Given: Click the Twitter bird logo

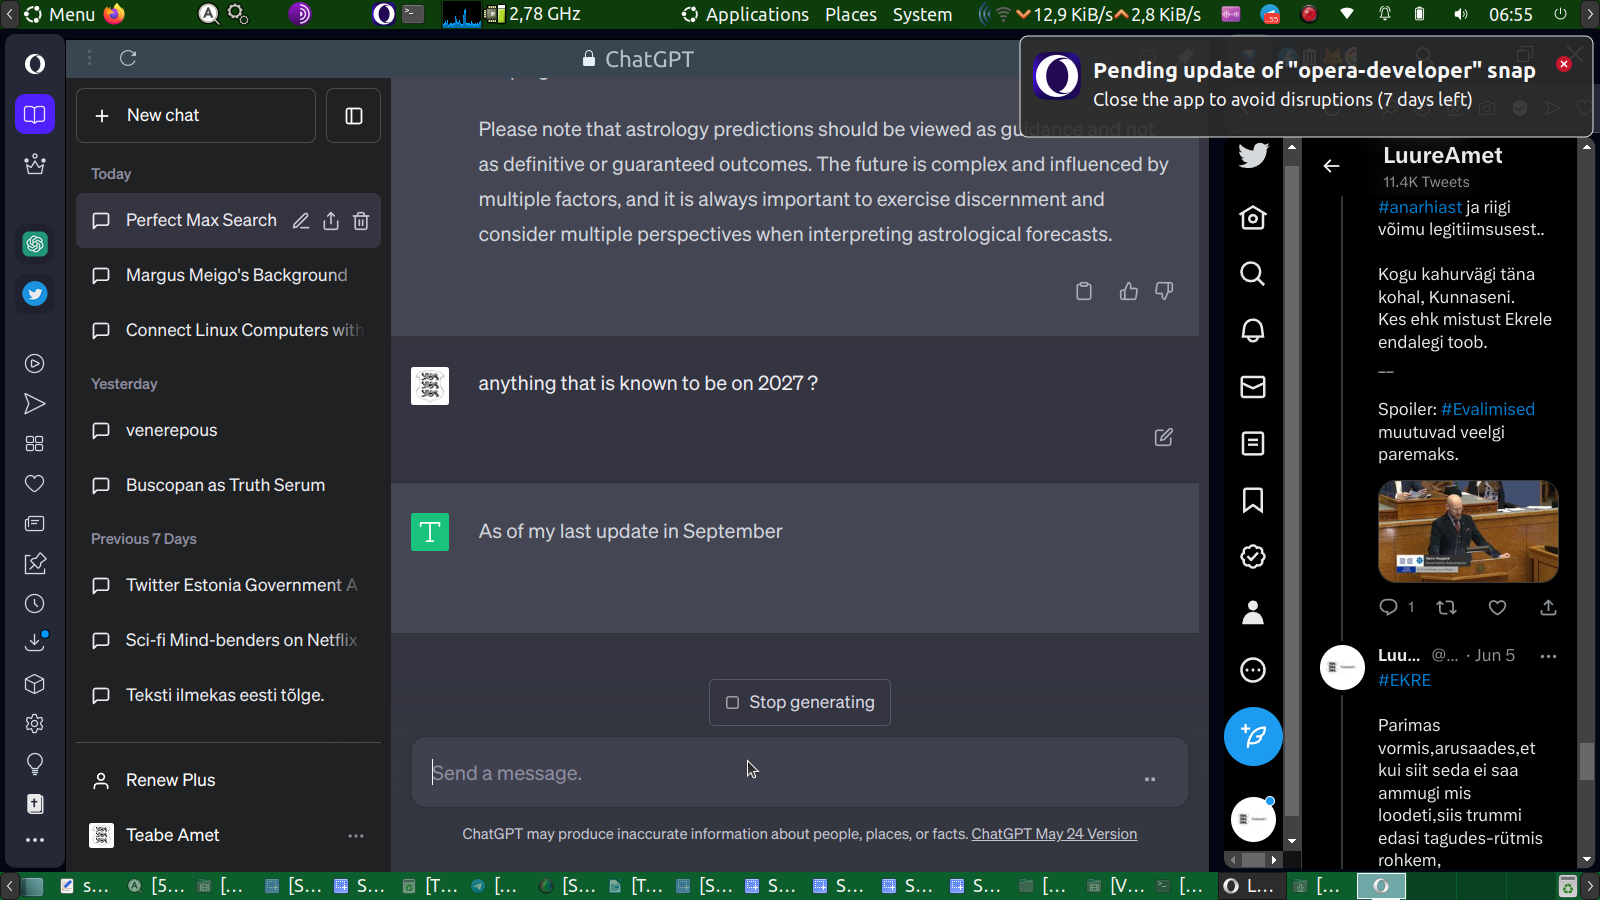Looking at the screenshot, I should [1253, 155].
